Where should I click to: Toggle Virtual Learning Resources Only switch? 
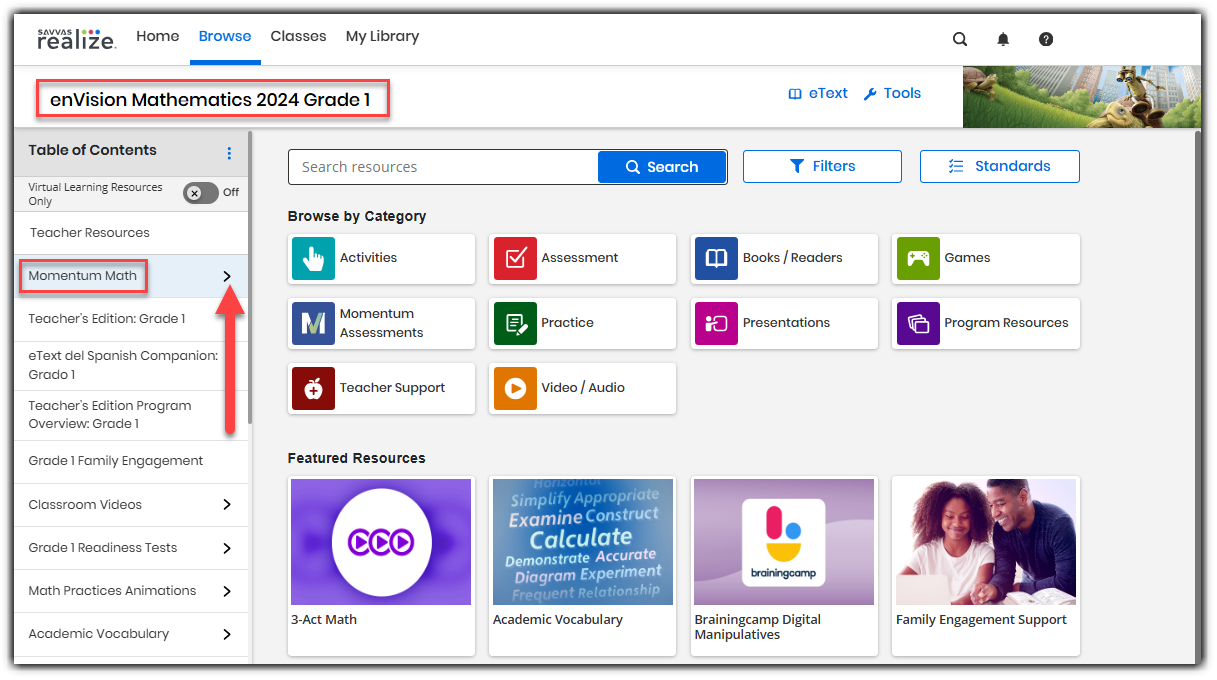pos(201,193)
